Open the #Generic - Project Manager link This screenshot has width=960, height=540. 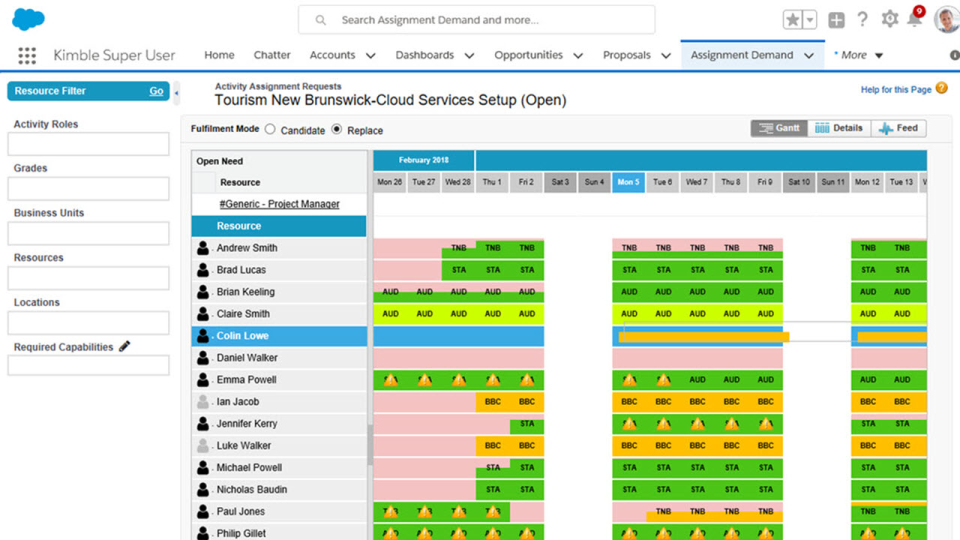(279, 204)
